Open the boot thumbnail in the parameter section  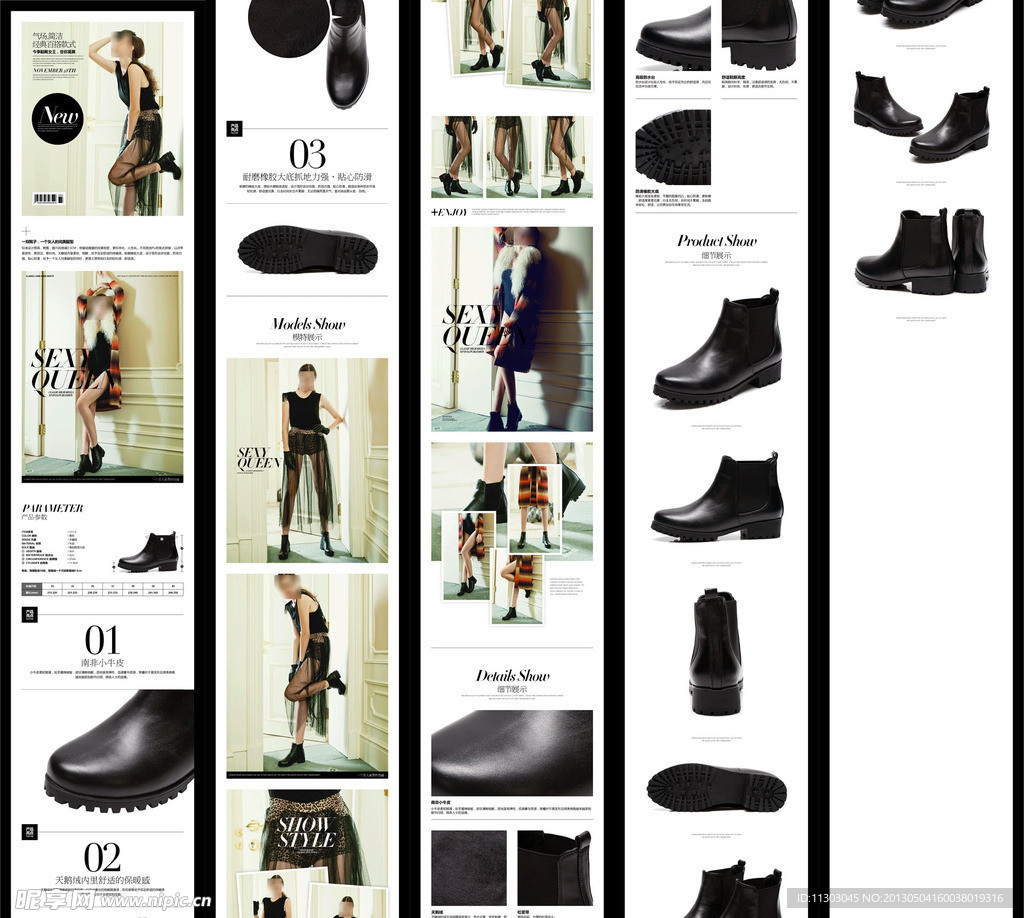coord(148,552)
